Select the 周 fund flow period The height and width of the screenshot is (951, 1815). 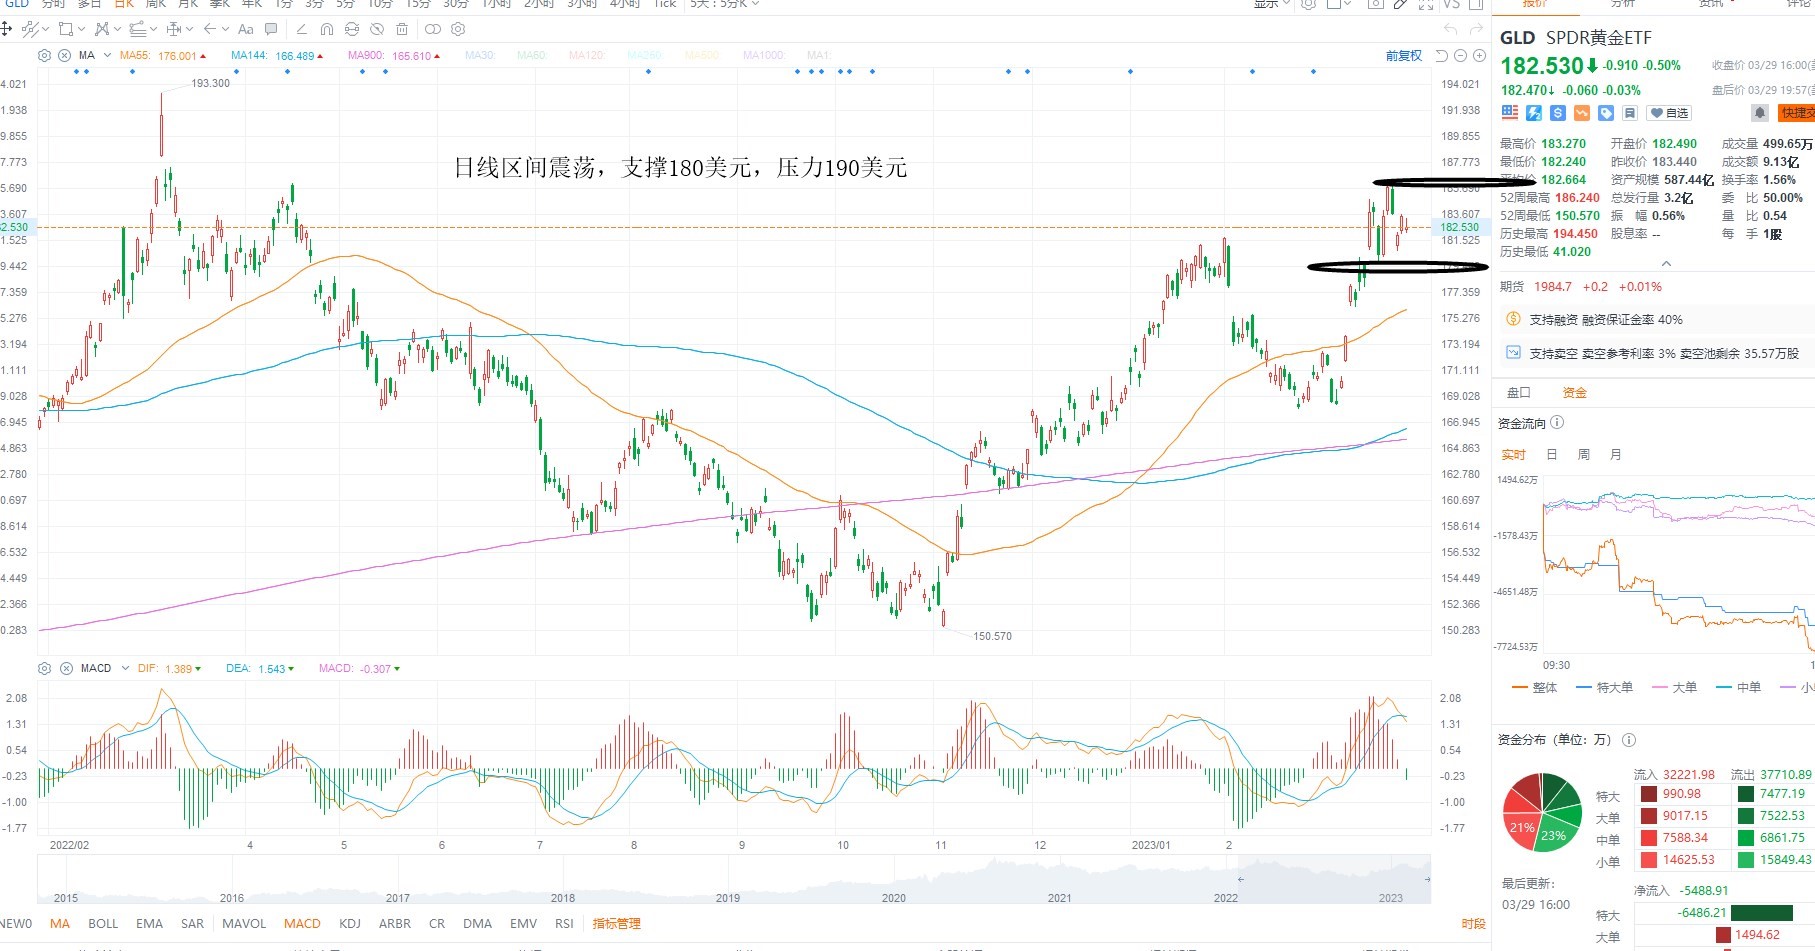pos(1584,454)
